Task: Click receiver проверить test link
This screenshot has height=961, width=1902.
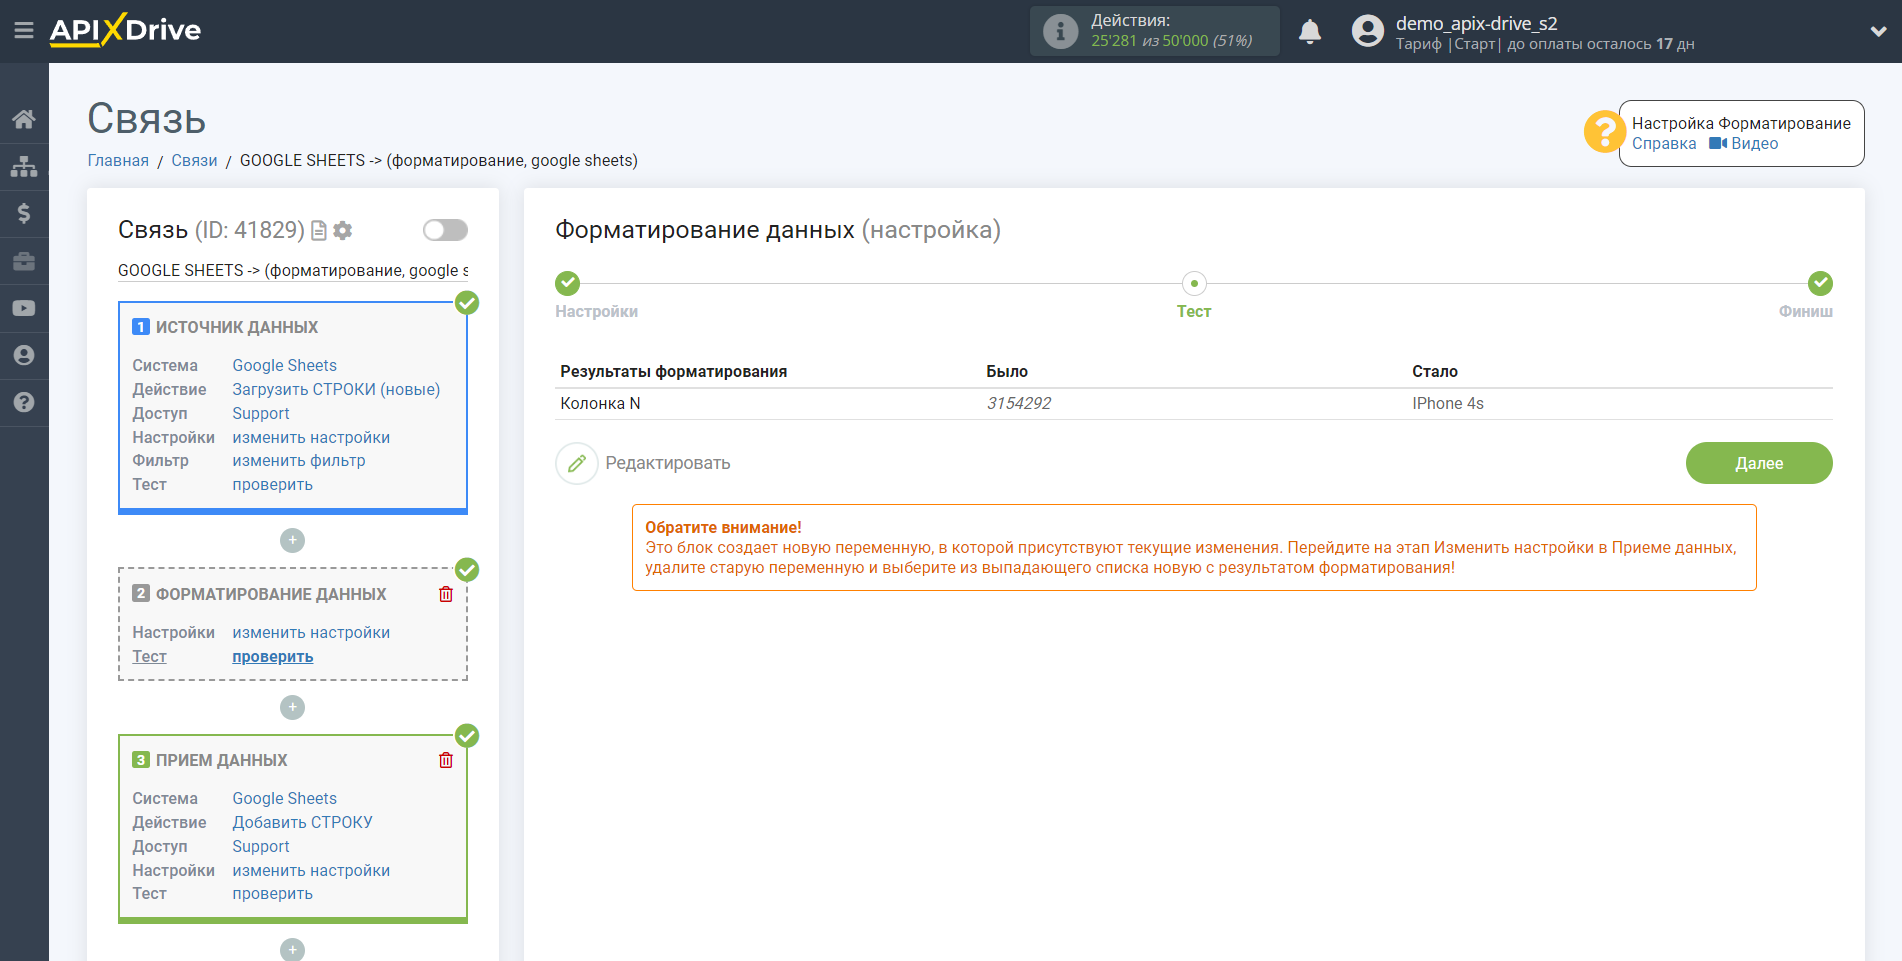Action: 273,893
